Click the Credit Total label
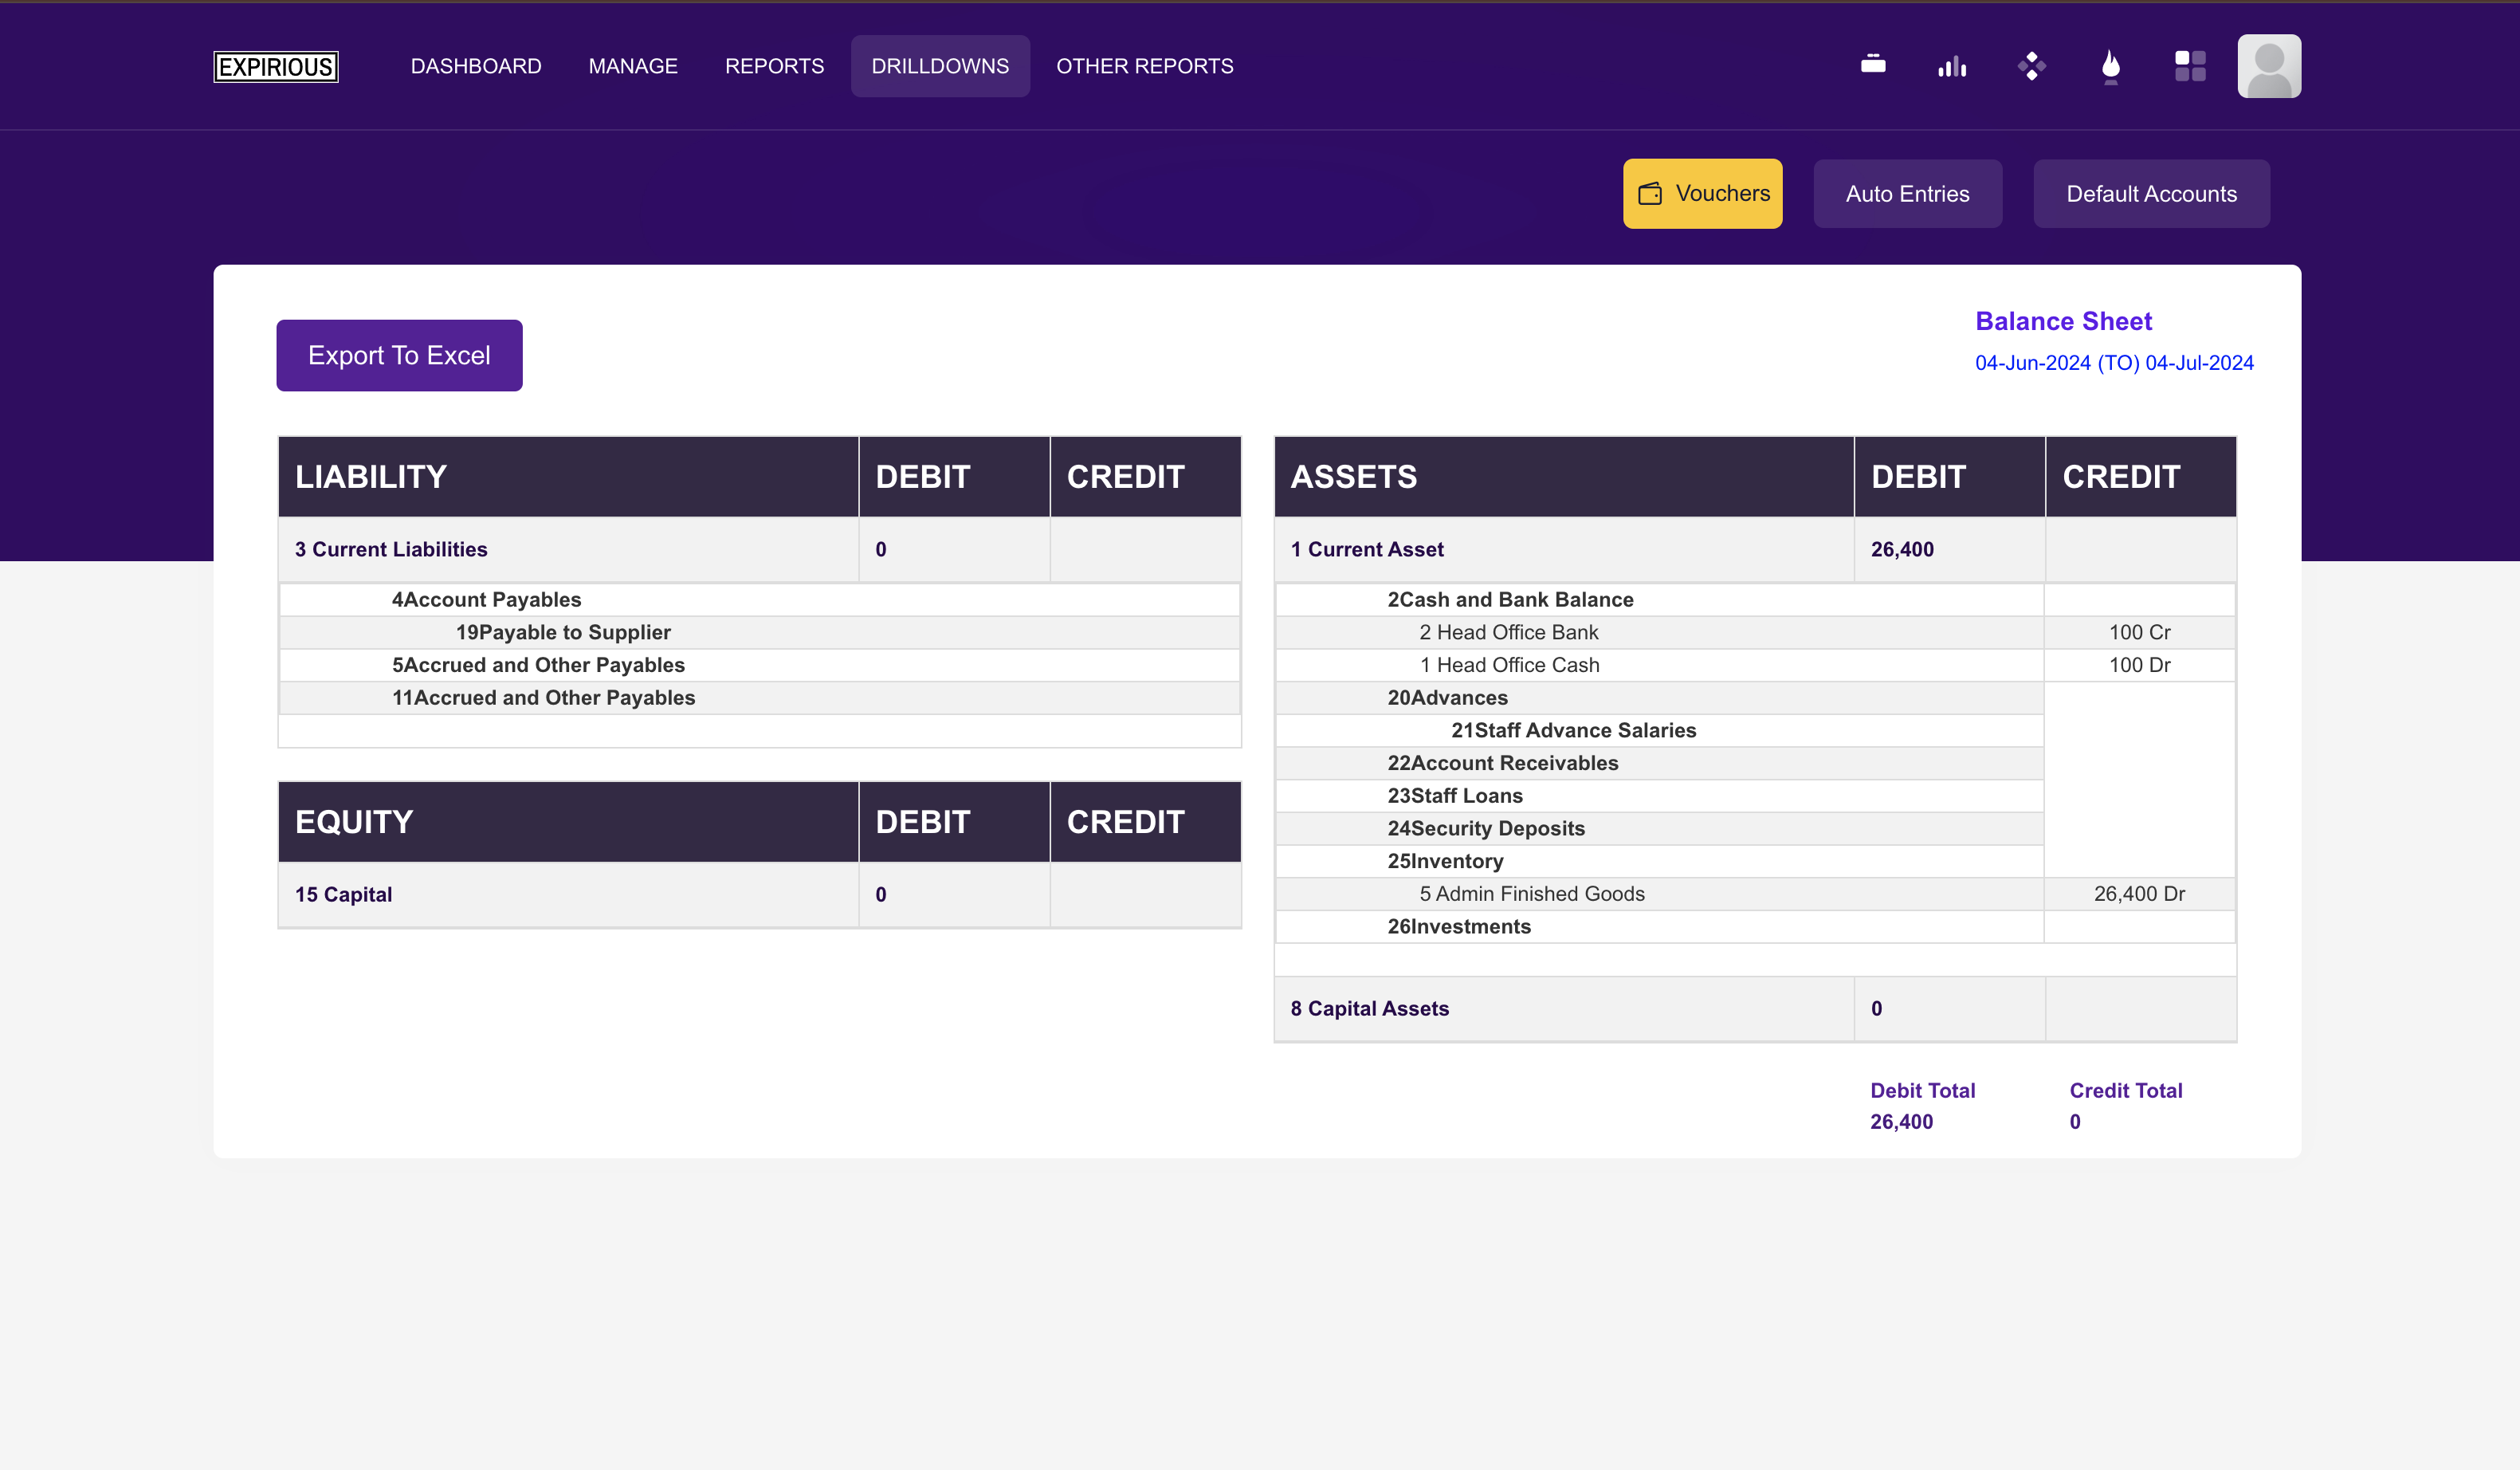The height and width of the screenshot is (1470, 2520). tap(2125, 1091)
